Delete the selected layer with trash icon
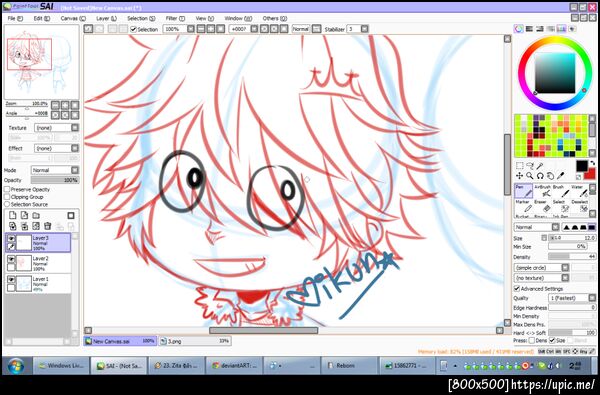600x395 pixels. (x=47, y=226)
